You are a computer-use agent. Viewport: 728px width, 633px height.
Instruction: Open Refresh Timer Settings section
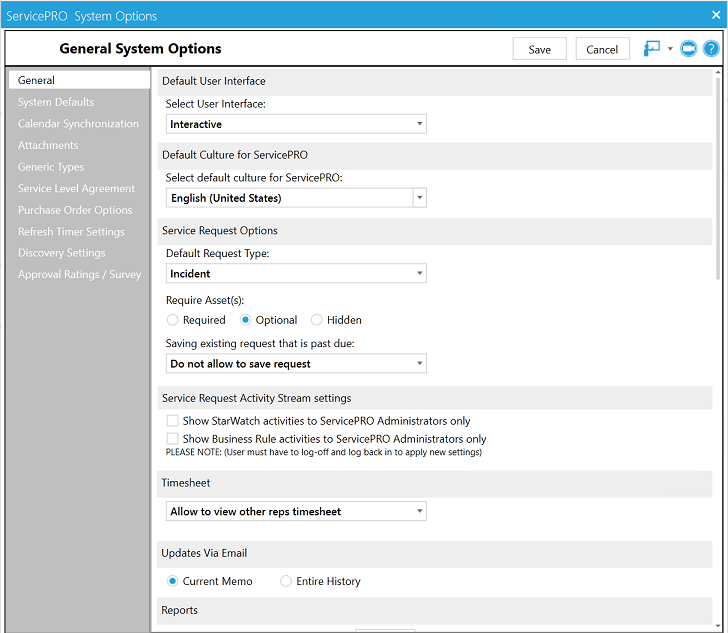pos(71,231)
